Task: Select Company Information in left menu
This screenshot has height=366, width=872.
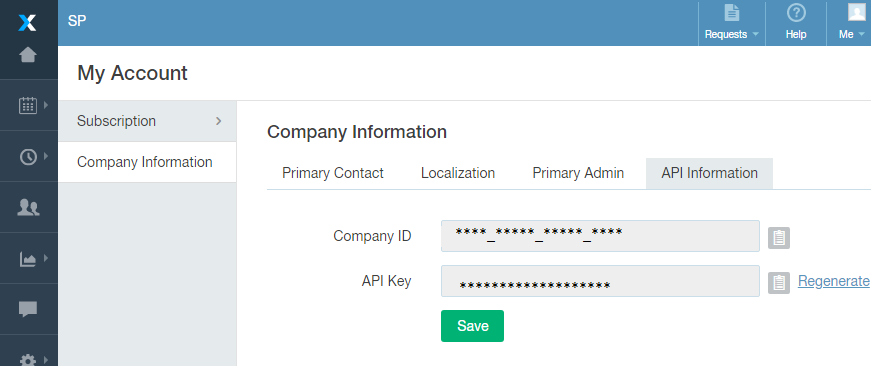Action: 147,162
